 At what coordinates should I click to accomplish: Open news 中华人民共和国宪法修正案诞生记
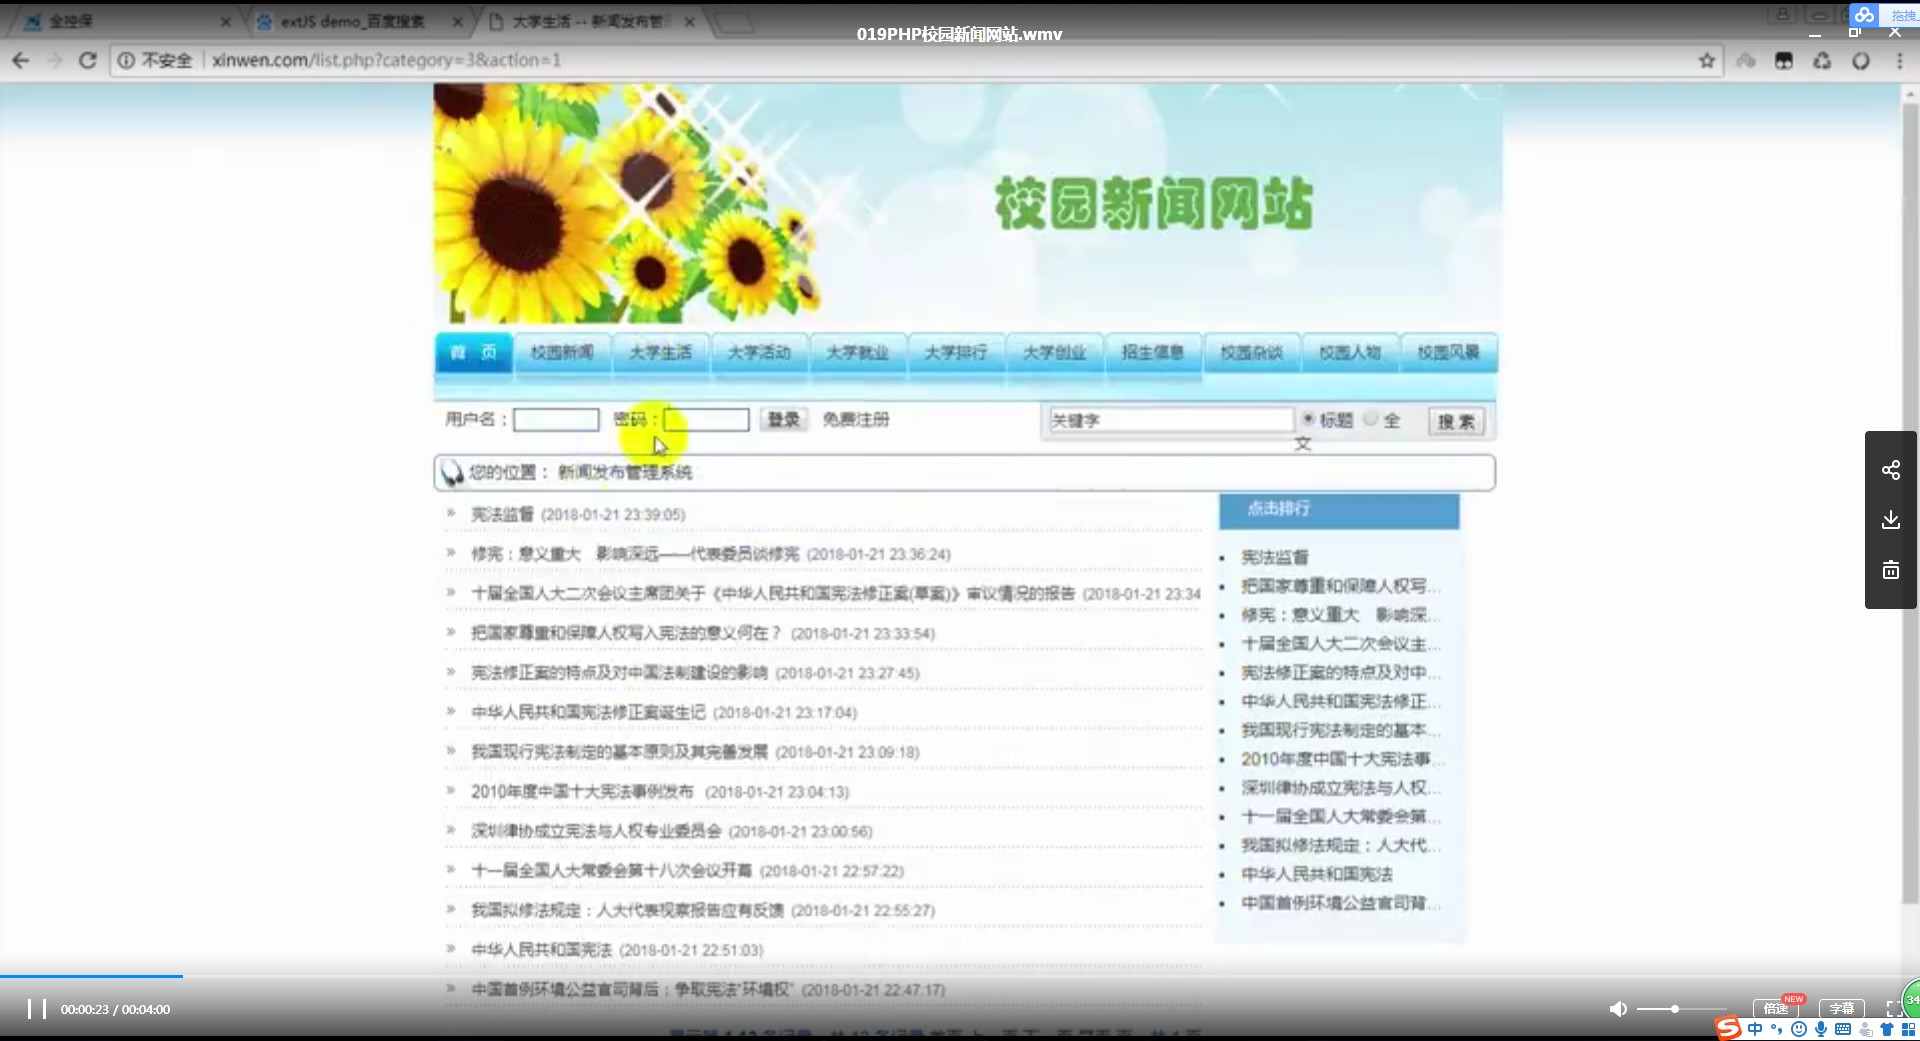coord(589,712)
